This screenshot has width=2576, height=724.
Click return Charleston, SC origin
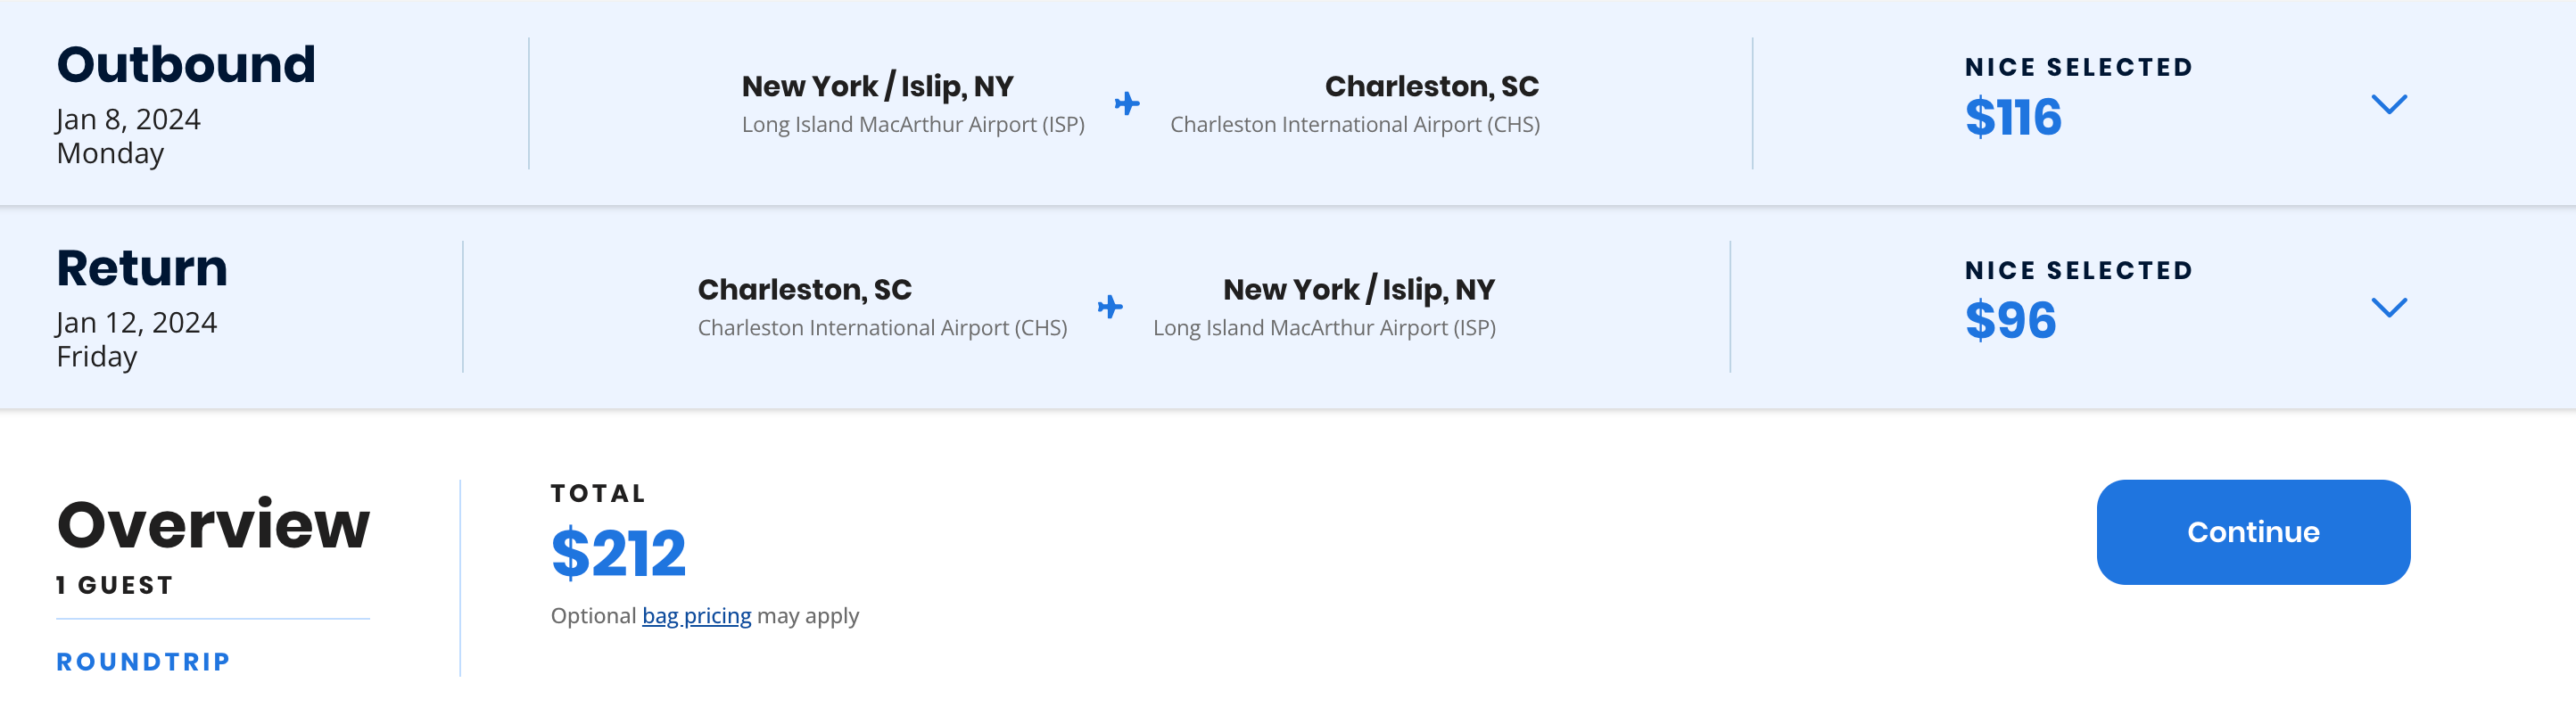pos(804,290)
